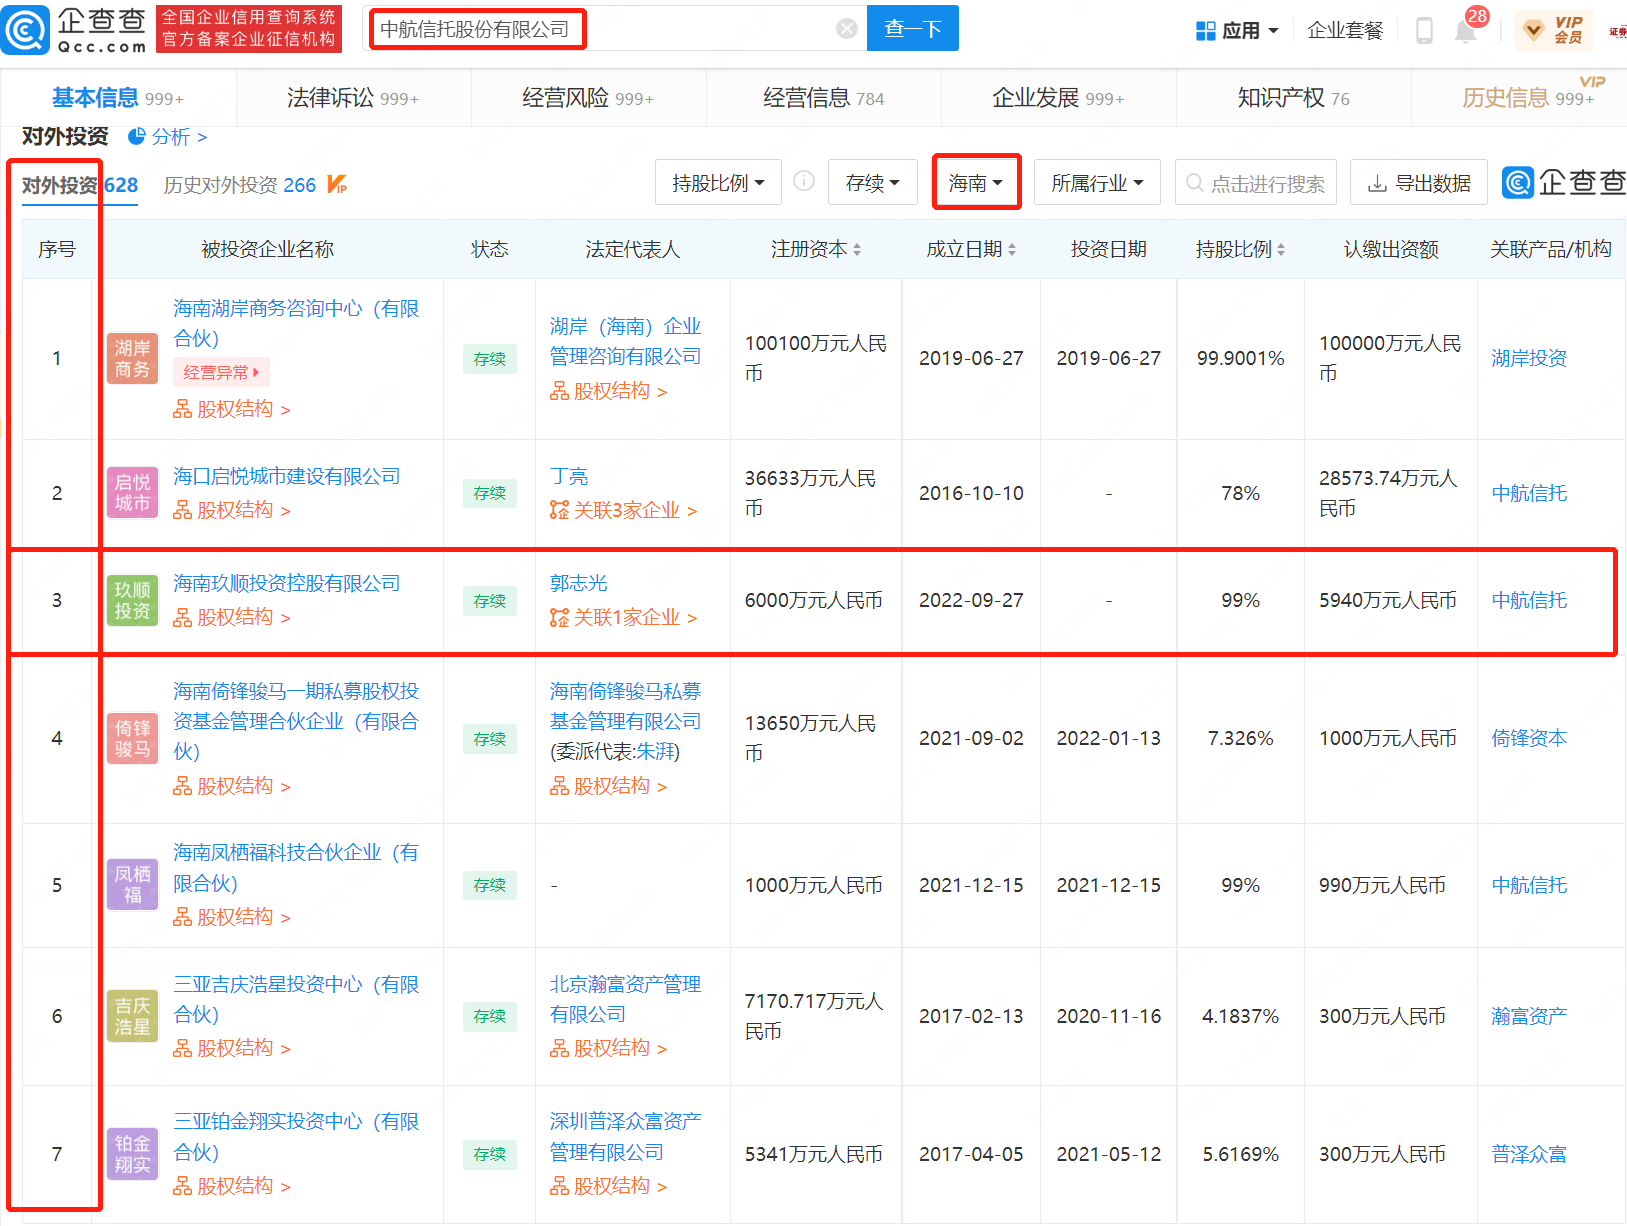This screenshot has height=1226, width=1627.
Task: Open 股权结构 under 海南凤栖福科技合伙企业
Action: pos(232,917)
